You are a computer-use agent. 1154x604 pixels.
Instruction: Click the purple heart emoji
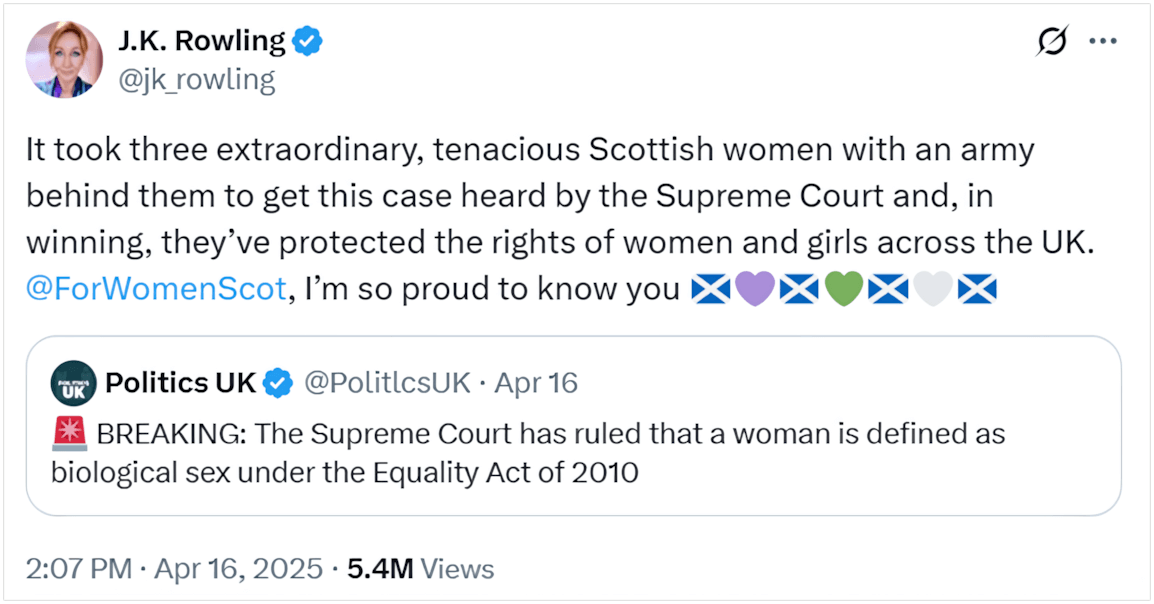point(753,291)
